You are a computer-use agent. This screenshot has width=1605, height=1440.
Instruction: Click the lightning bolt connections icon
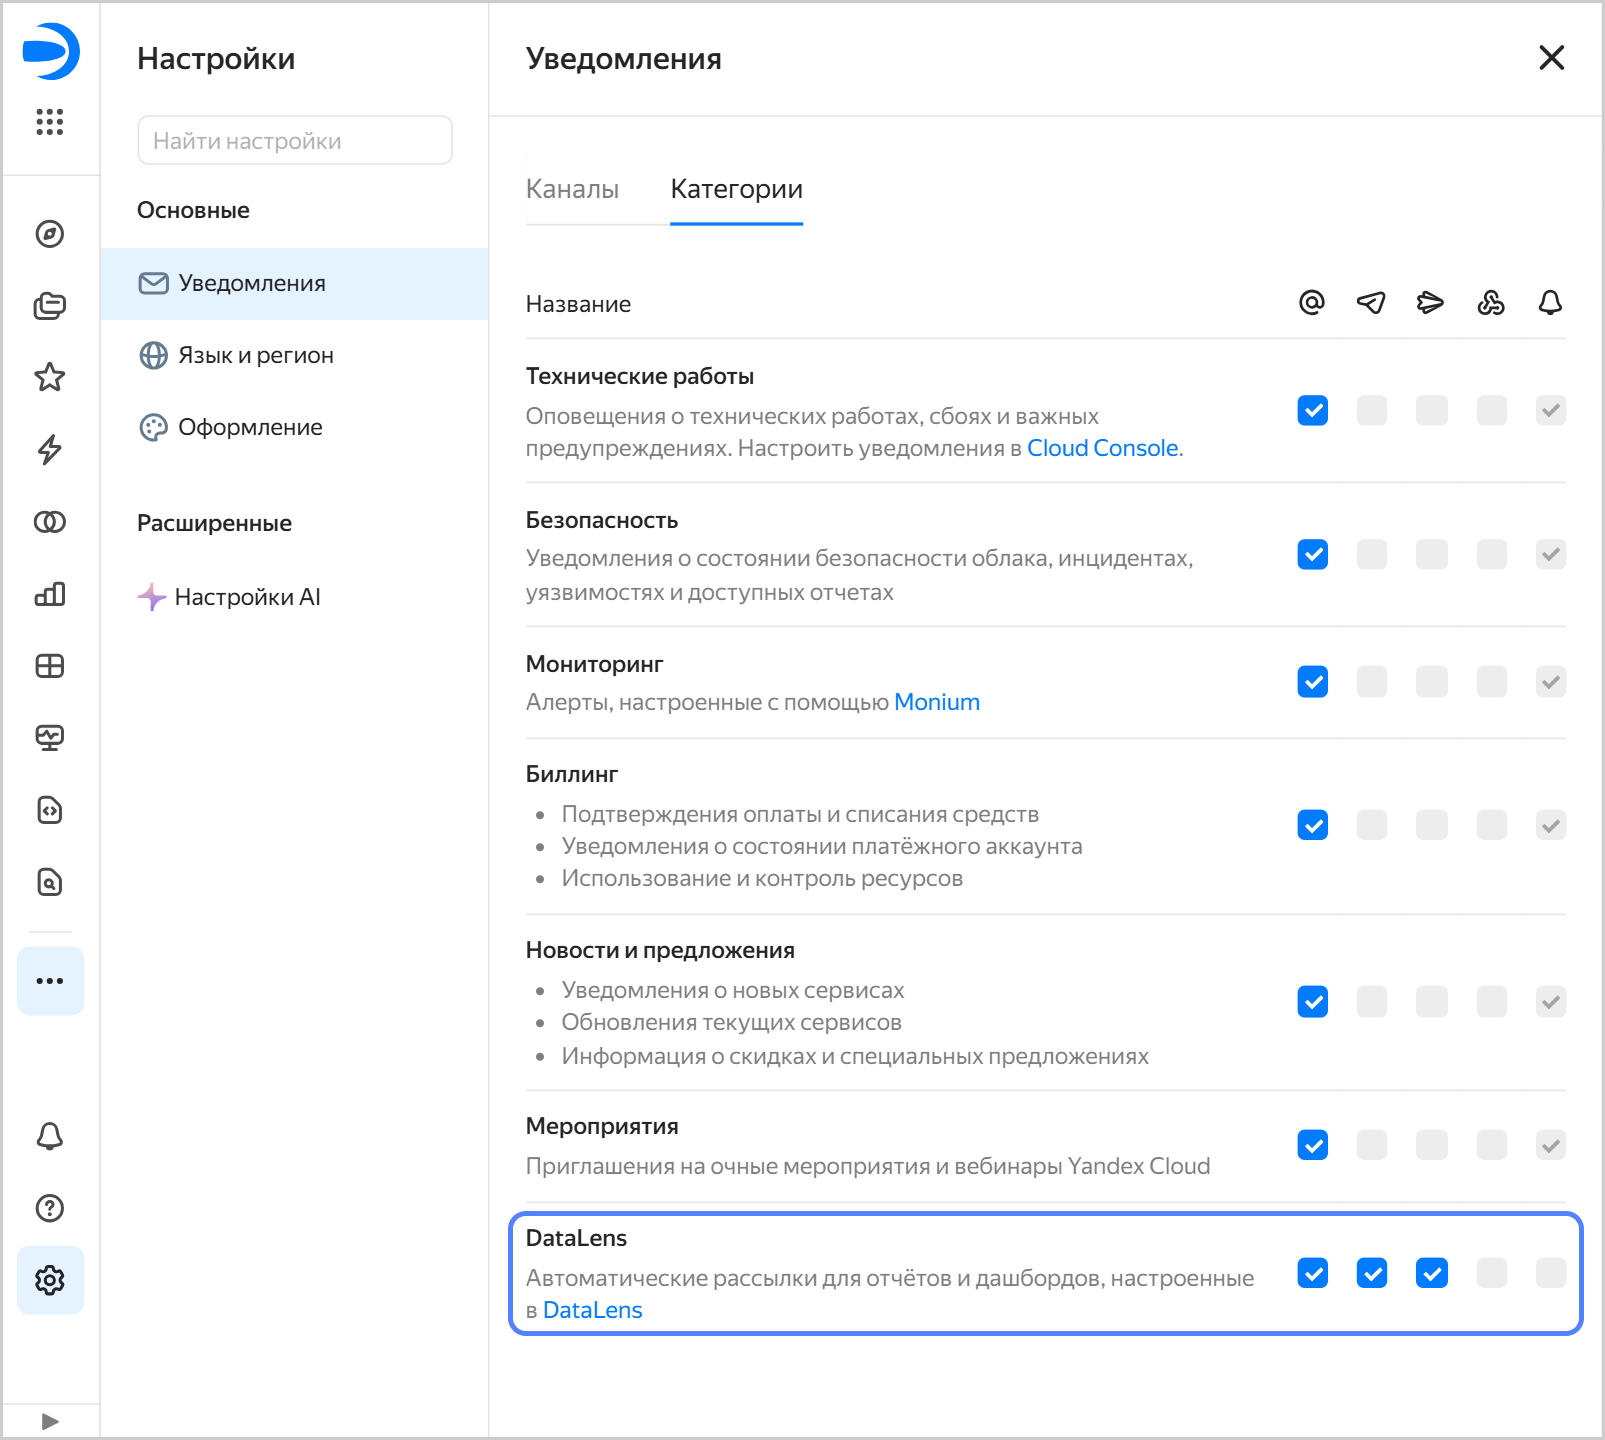pos(50,450)
